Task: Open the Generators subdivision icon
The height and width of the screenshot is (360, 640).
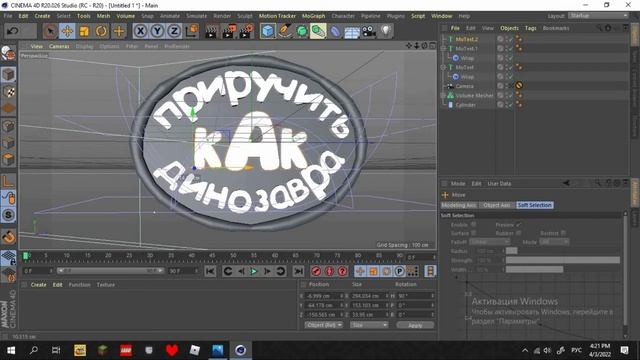Action: pyautogui.click(x=302, y=31)
